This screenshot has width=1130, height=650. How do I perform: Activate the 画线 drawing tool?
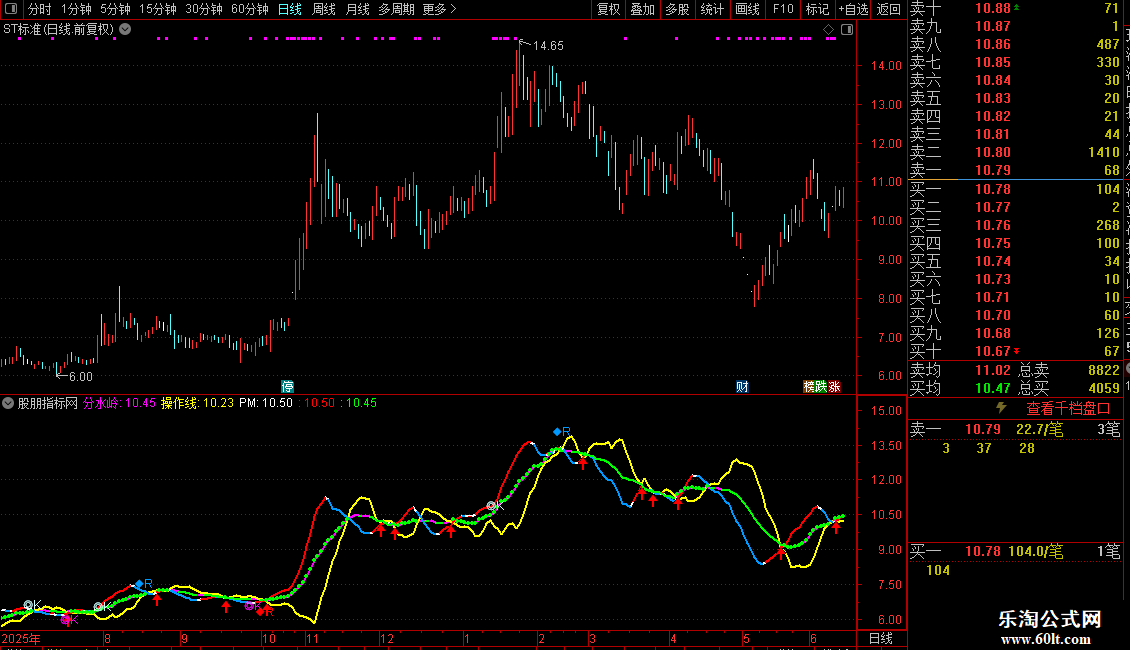[x=747, y=9]
